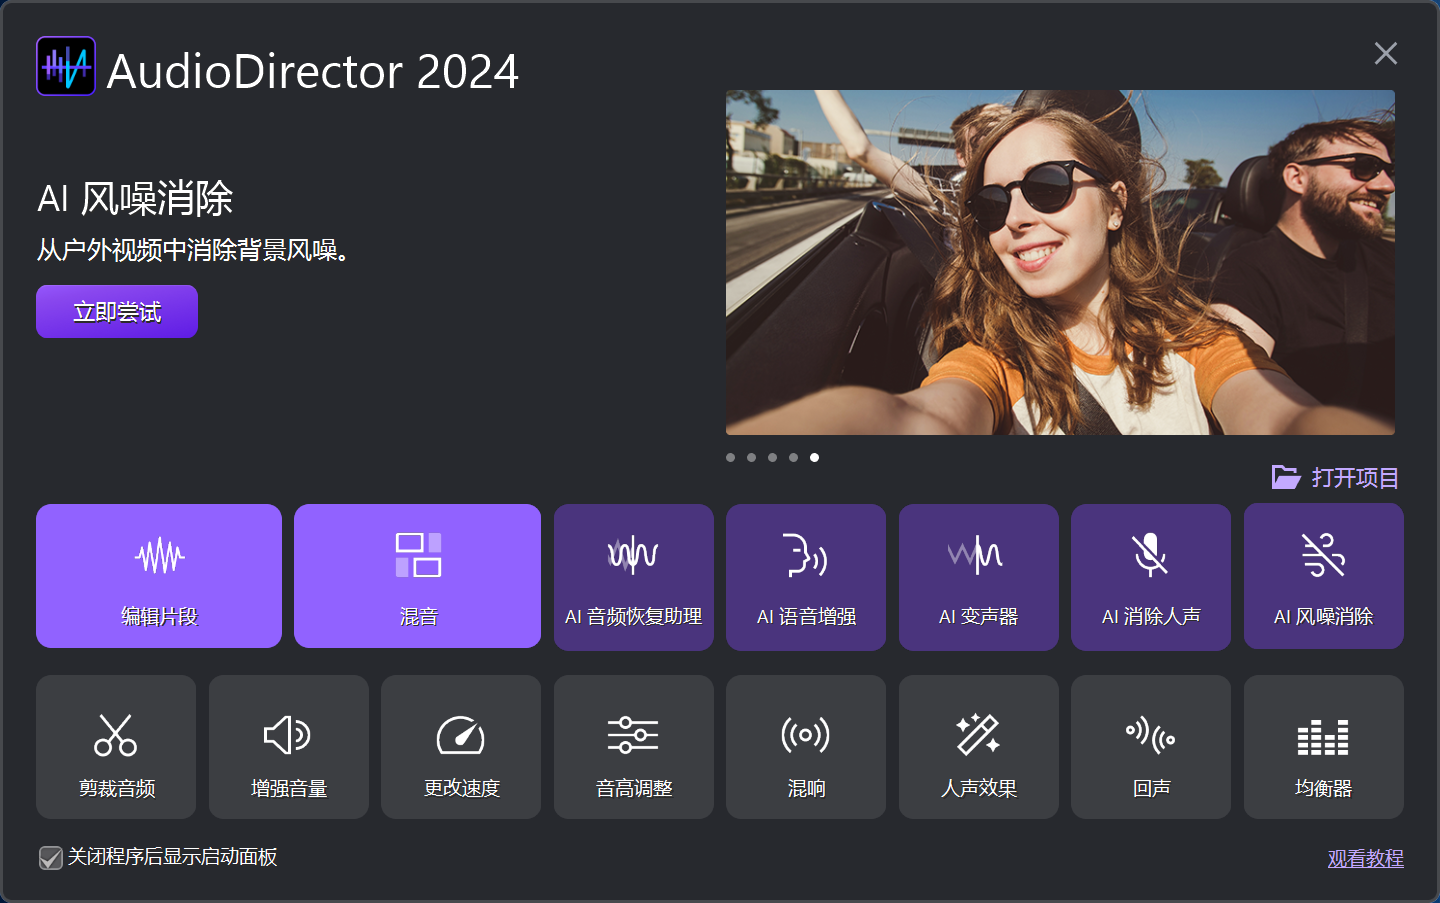Open 人声效果 vocal effects tool

coord(978,747)
